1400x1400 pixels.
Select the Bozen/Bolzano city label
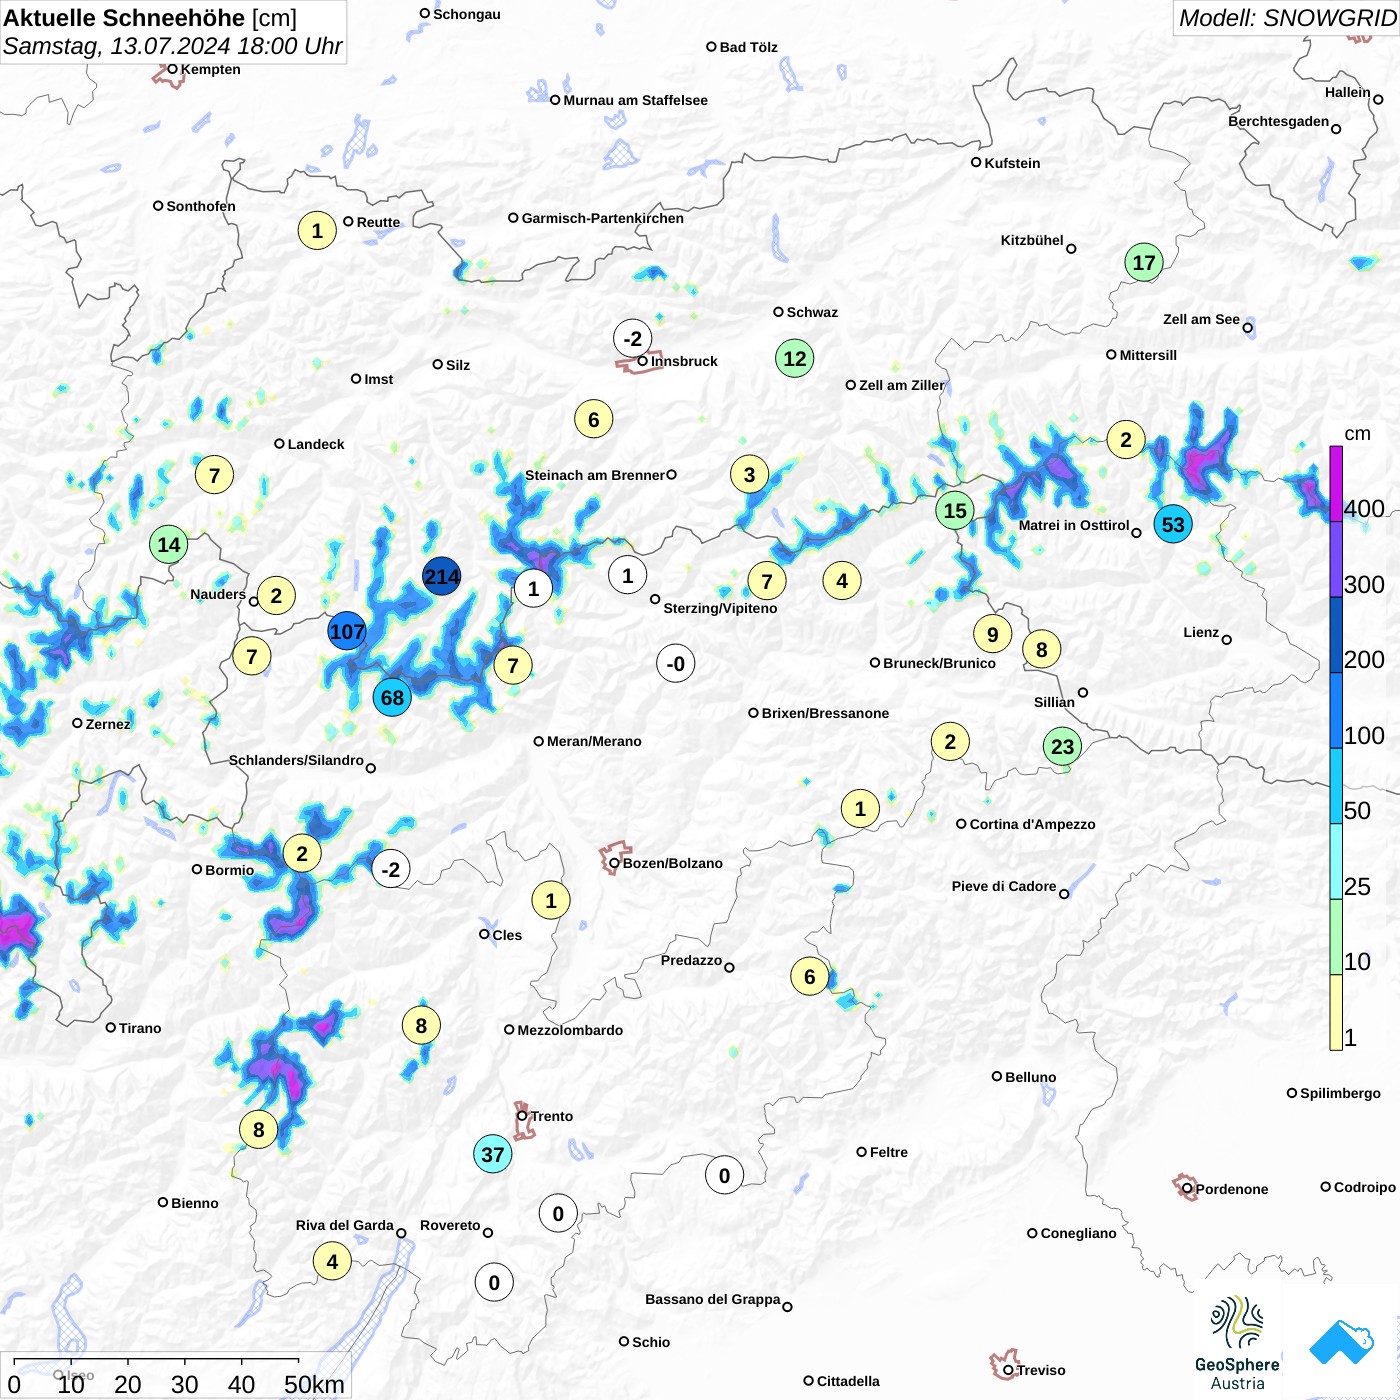pos(673,863)
